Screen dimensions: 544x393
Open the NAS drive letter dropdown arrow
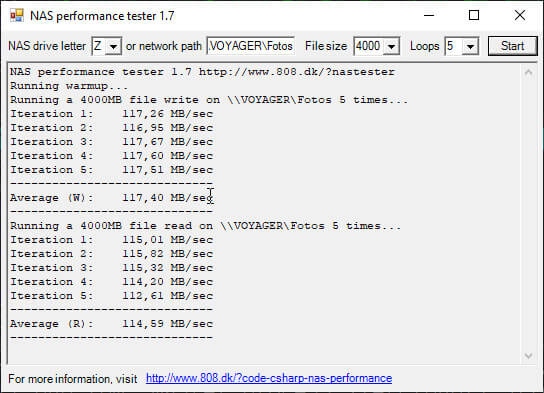[x=113, y=46]
